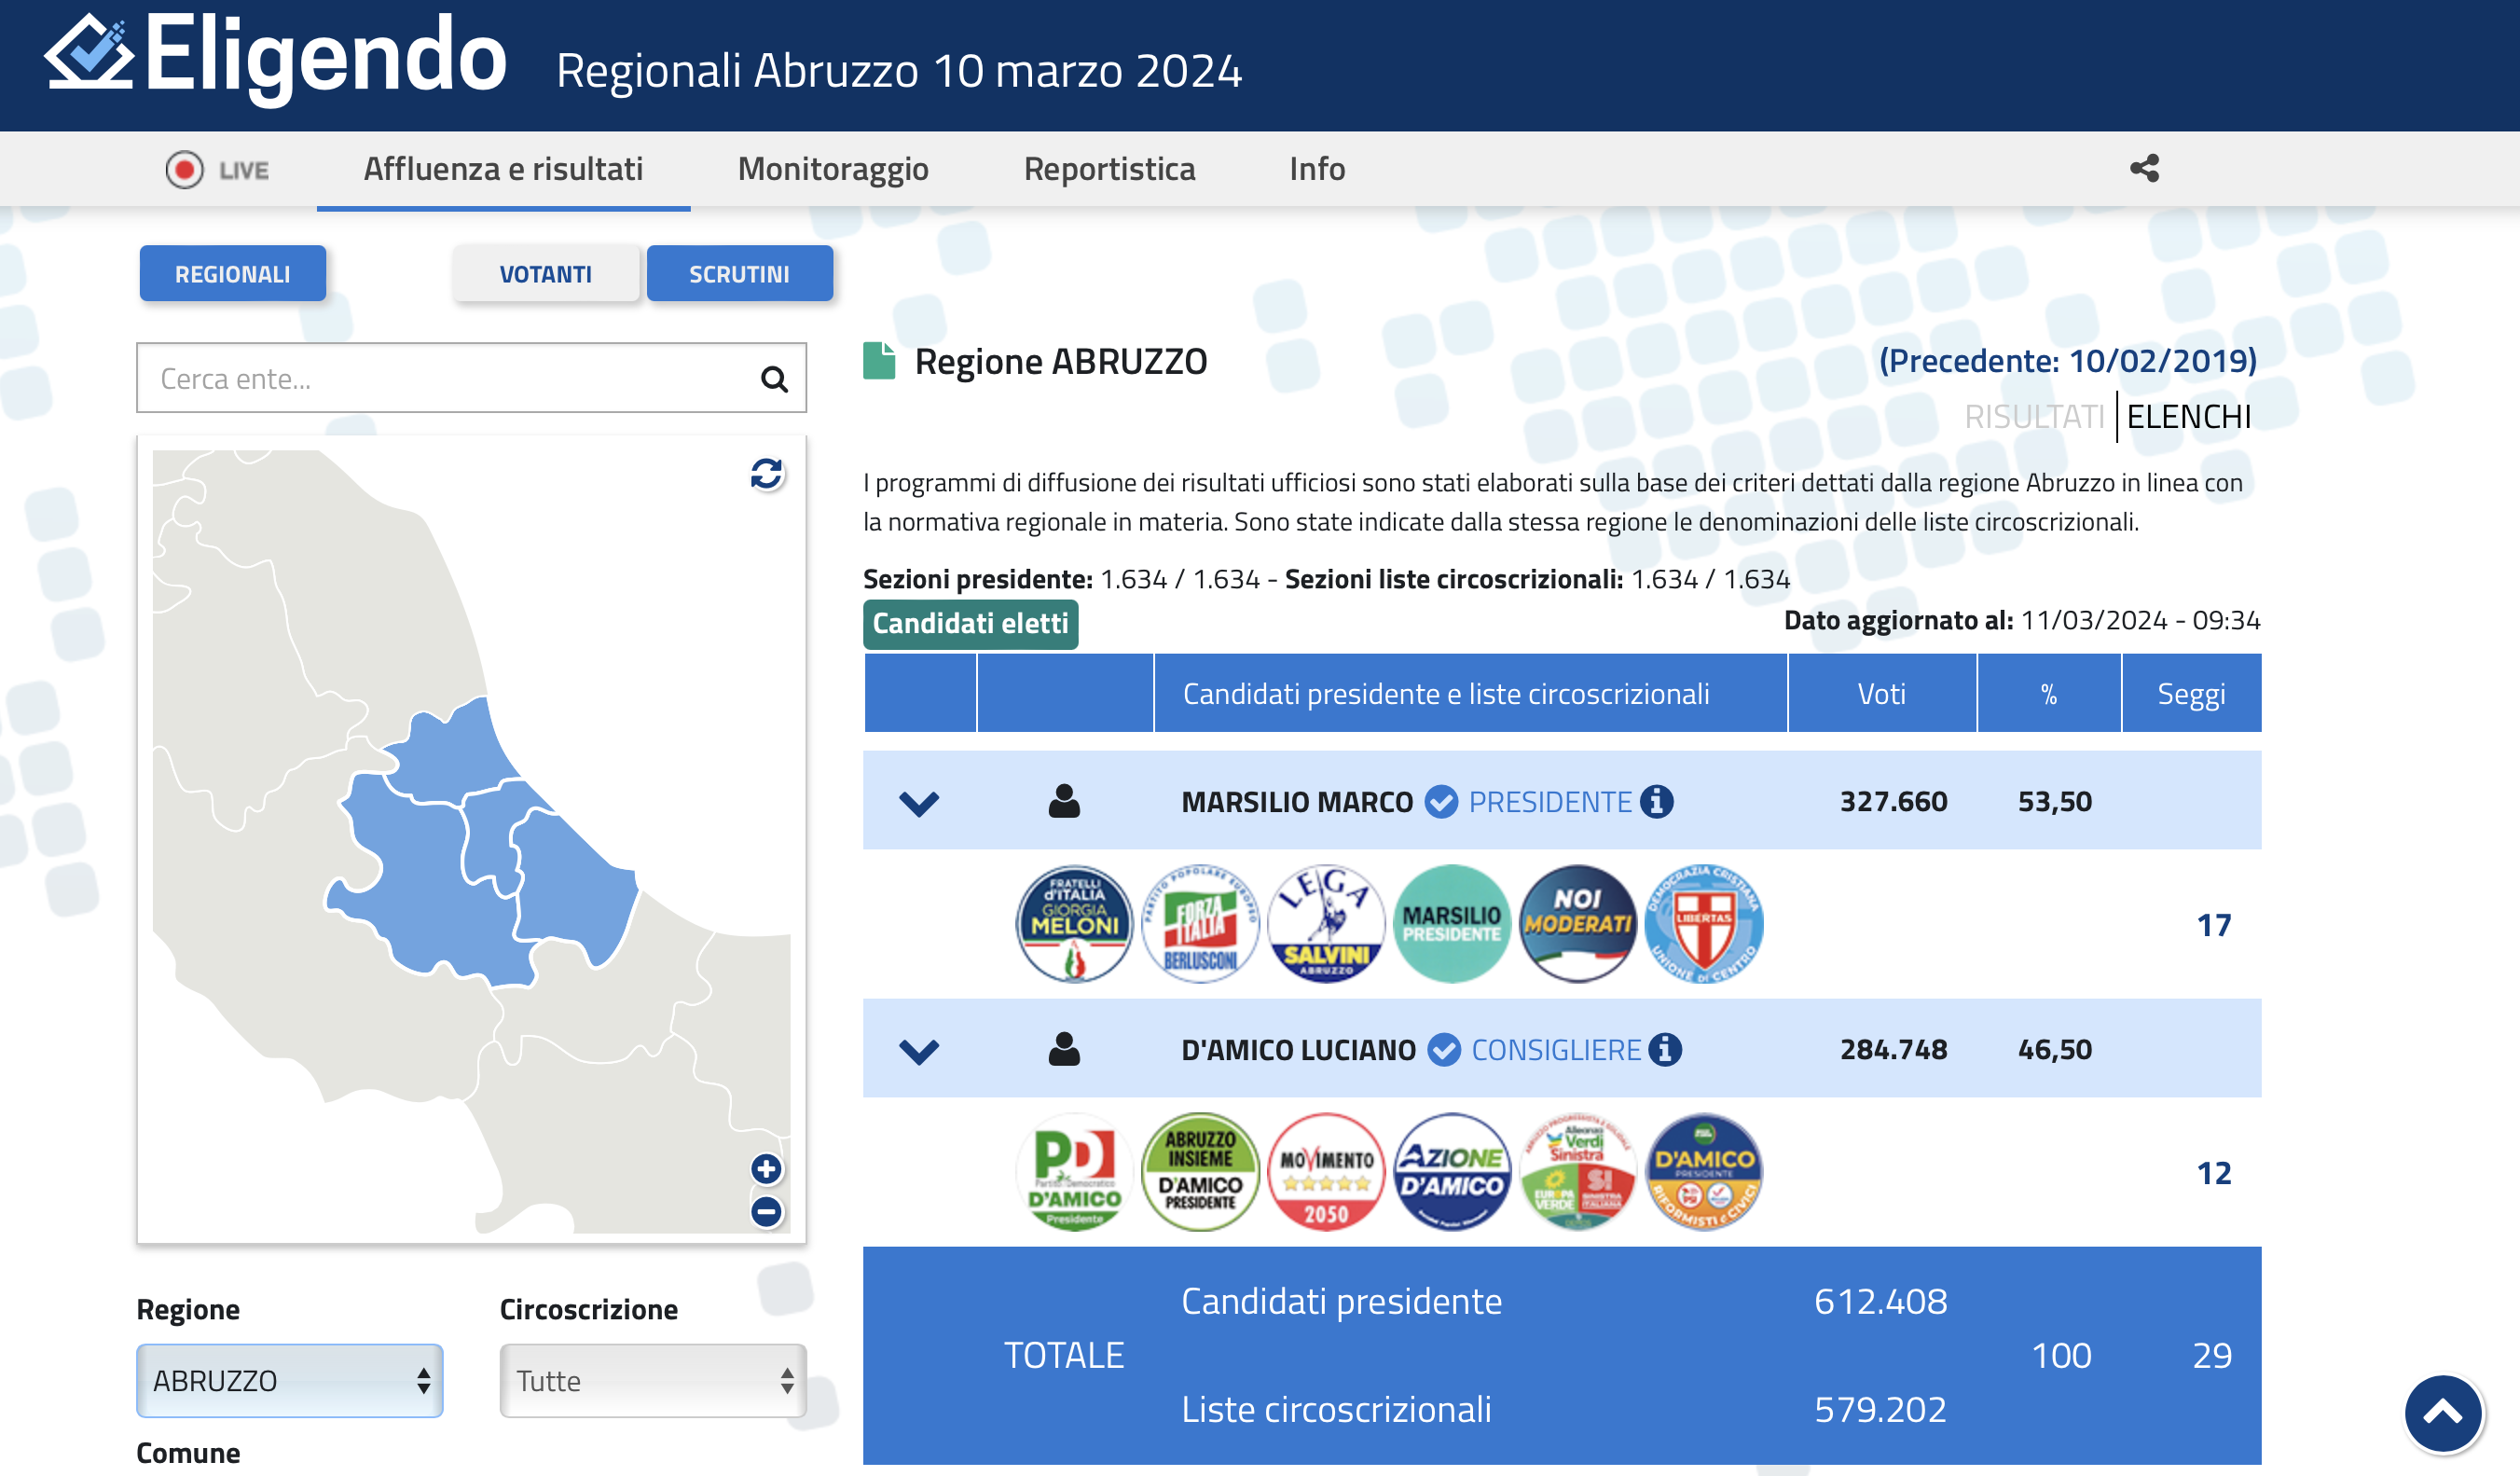This screenshot has height=1476, width=2520.
Task: Zoom out of the map with minus icon
Action: pyautogui.click(x=766, y=1211)
